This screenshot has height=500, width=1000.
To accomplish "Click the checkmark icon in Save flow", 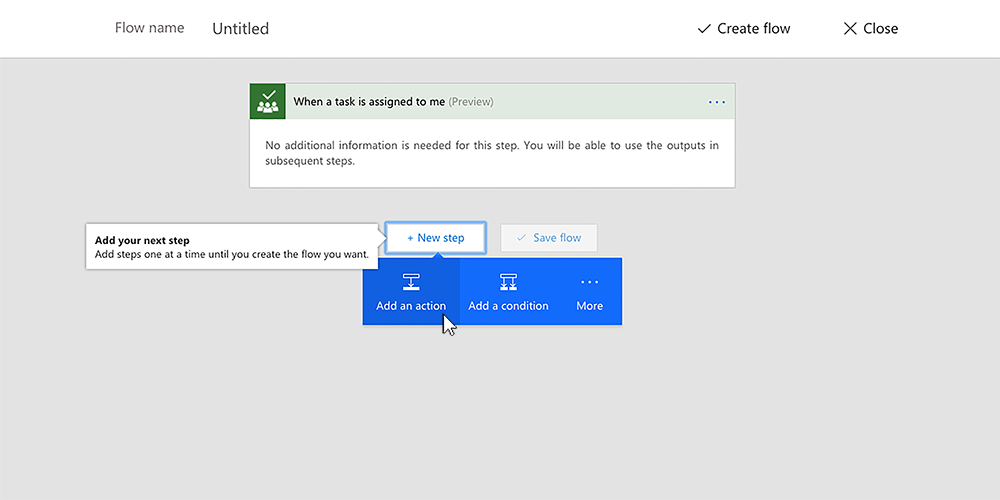I will (x=521, y=238).
